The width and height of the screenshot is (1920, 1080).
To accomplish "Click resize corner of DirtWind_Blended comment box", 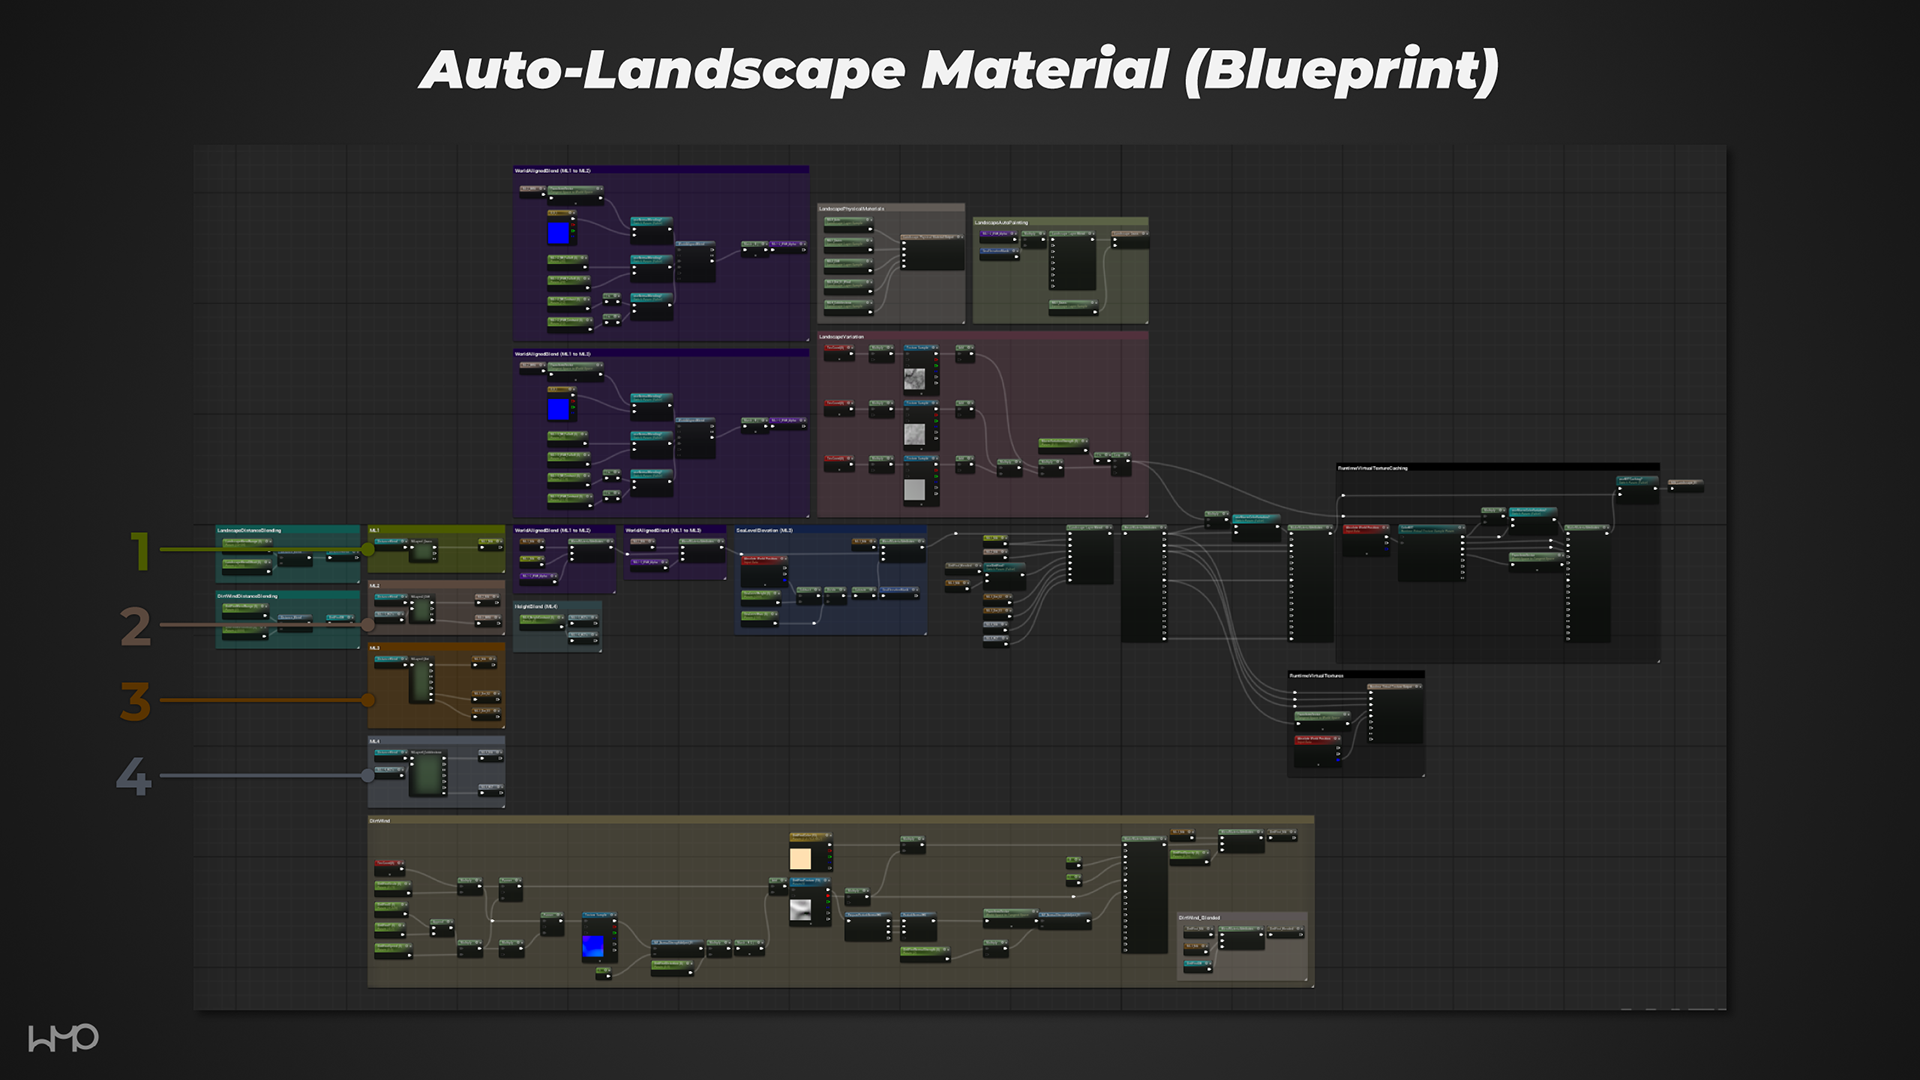I will [x=1304, y=978].
